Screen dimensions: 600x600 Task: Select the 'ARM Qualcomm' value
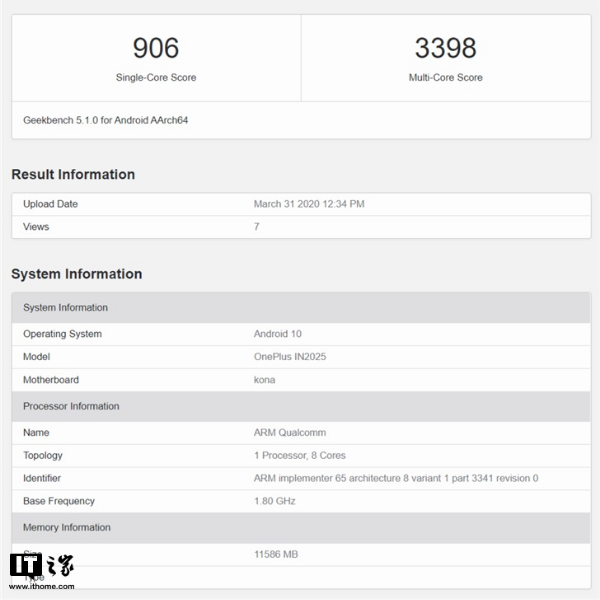(290, 432)
